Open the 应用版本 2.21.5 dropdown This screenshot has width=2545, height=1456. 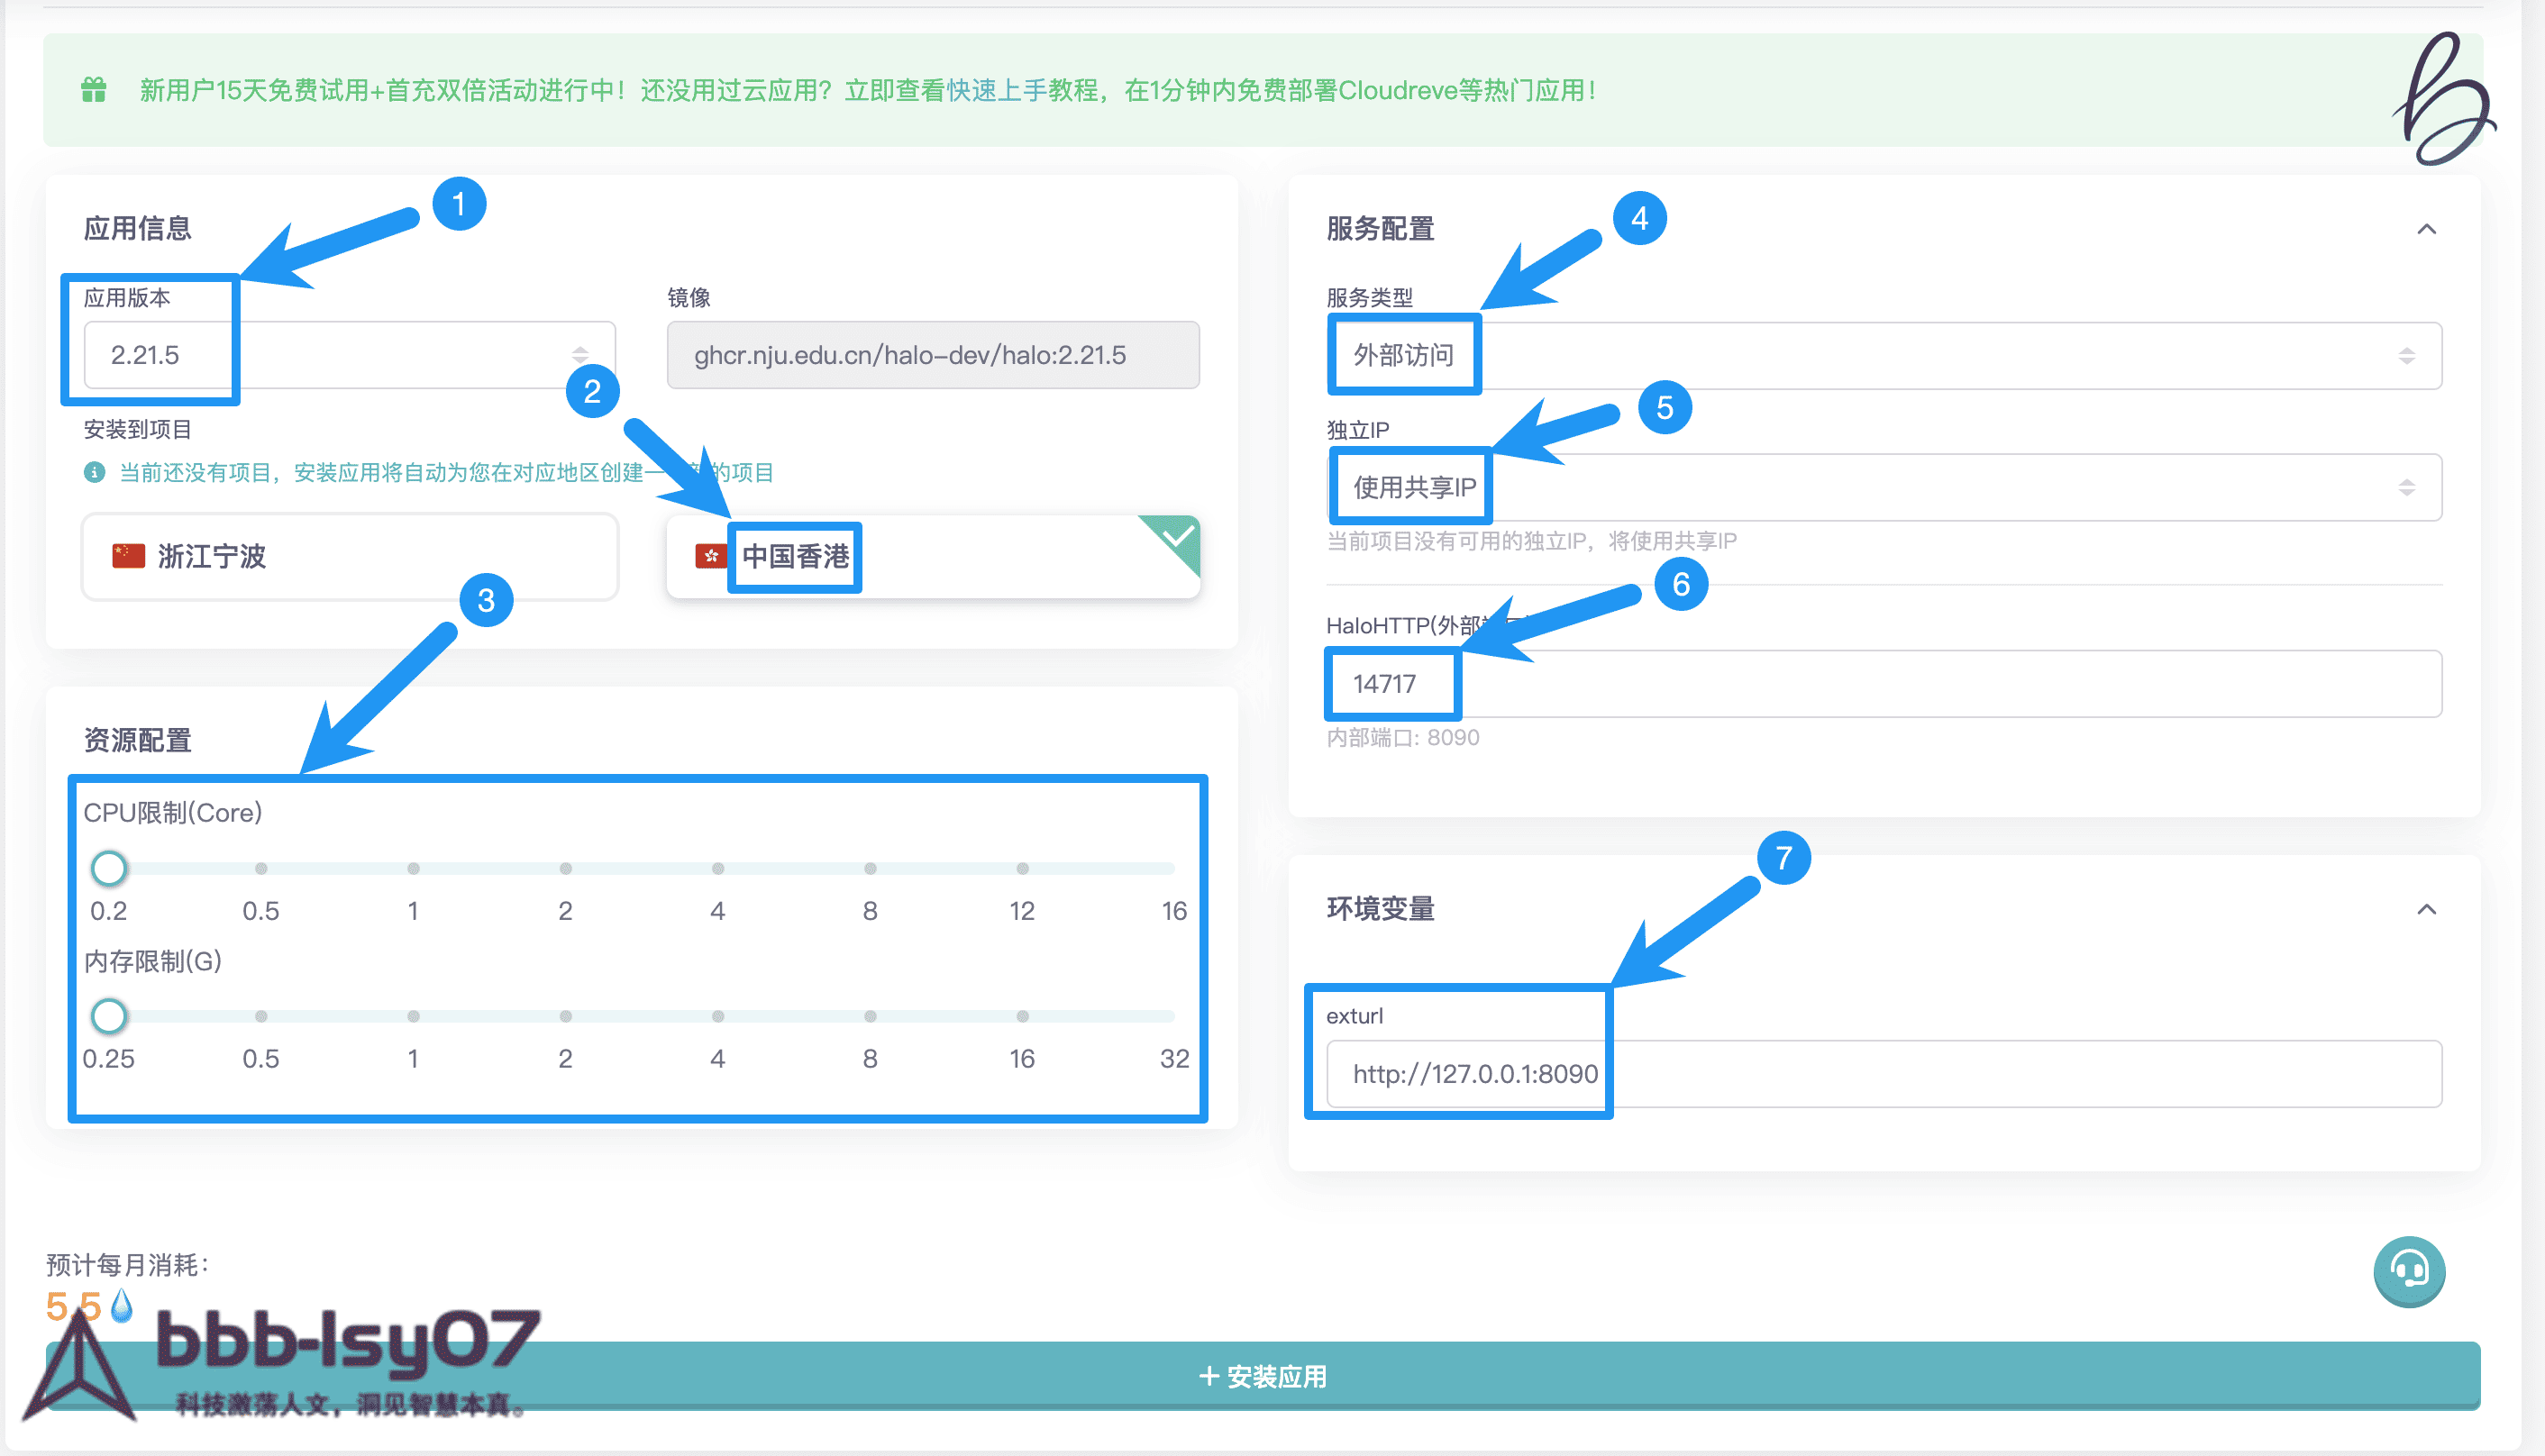coord(349,355)
